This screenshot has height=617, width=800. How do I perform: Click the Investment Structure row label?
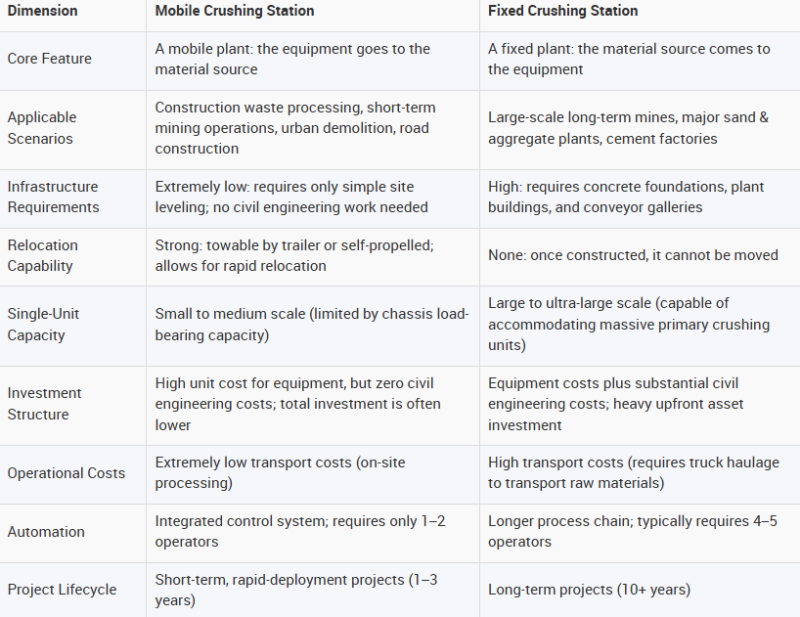pos(44,403)
